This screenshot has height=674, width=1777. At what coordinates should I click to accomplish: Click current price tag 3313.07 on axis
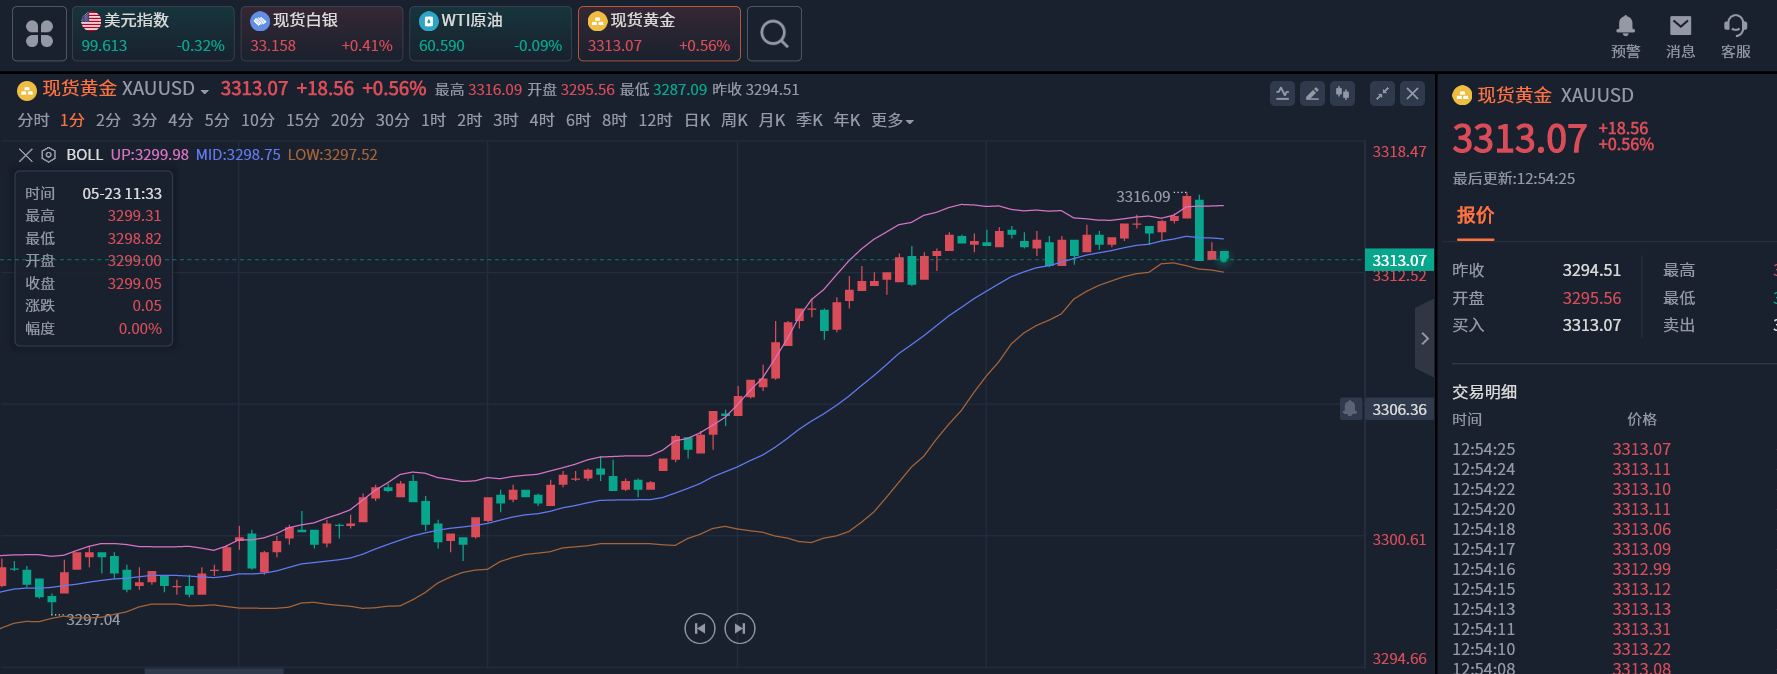pos(1399,260)
